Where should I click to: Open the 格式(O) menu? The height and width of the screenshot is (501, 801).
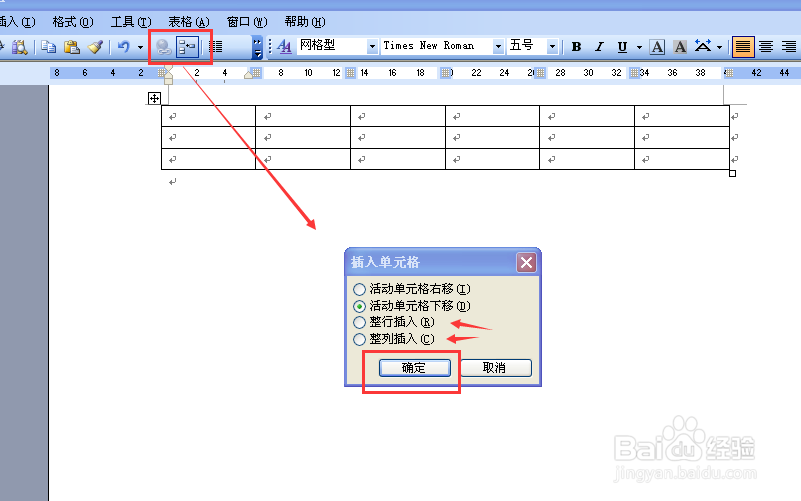point(73,22)
